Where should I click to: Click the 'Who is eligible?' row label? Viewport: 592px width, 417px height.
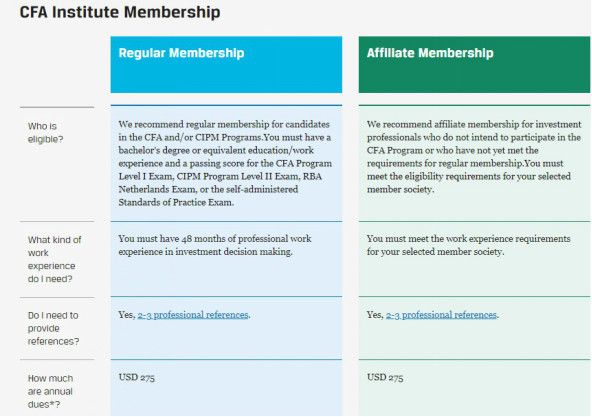pyautogui.click(x=45, y=133)
